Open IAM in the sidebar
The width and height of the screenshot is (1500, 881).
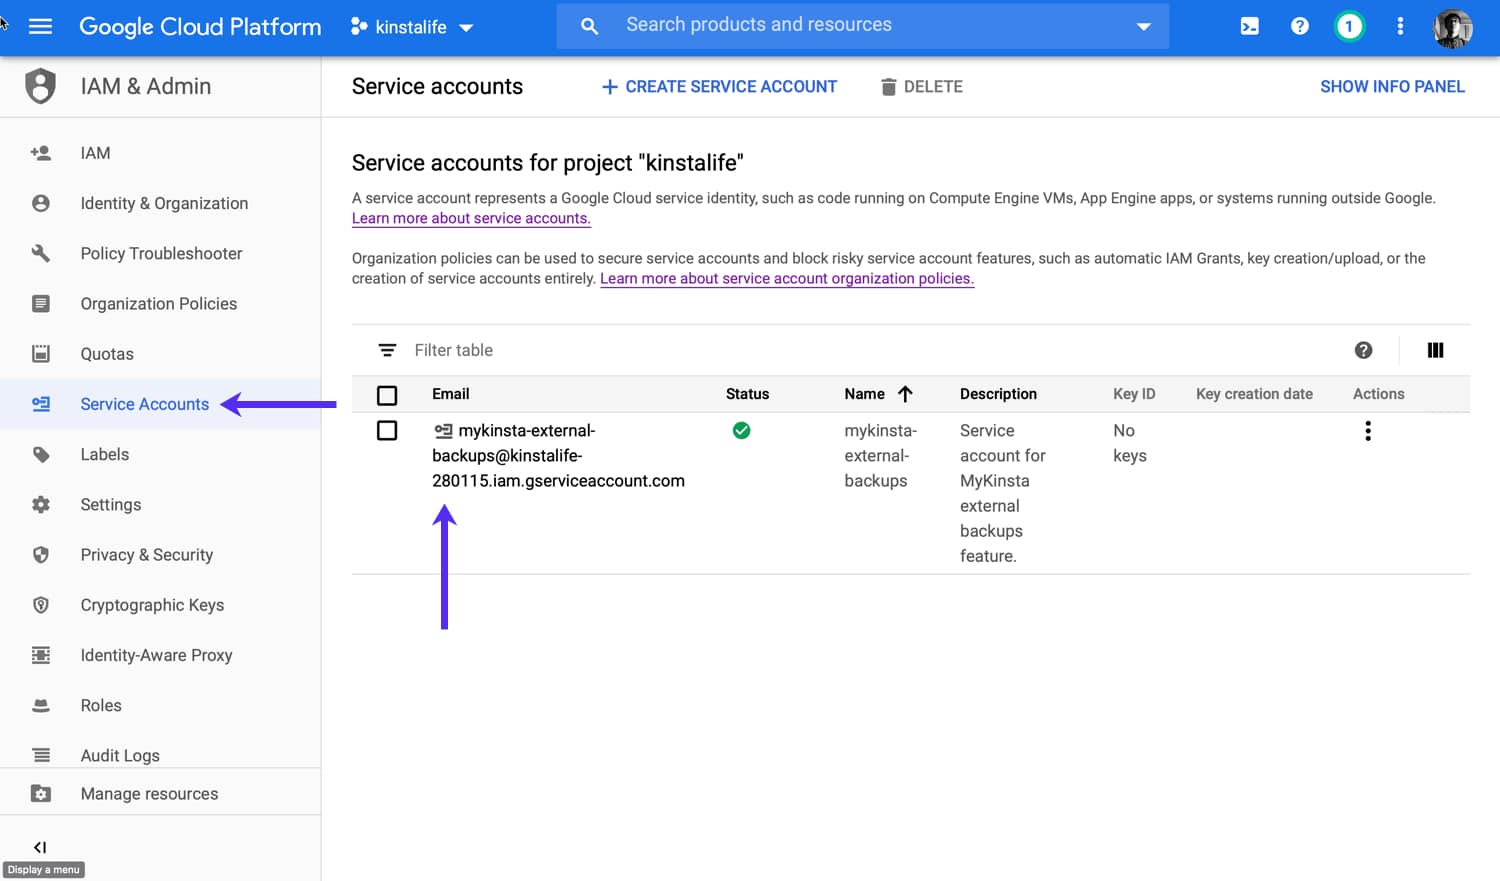pyautogui.click(x=95, y=153)
